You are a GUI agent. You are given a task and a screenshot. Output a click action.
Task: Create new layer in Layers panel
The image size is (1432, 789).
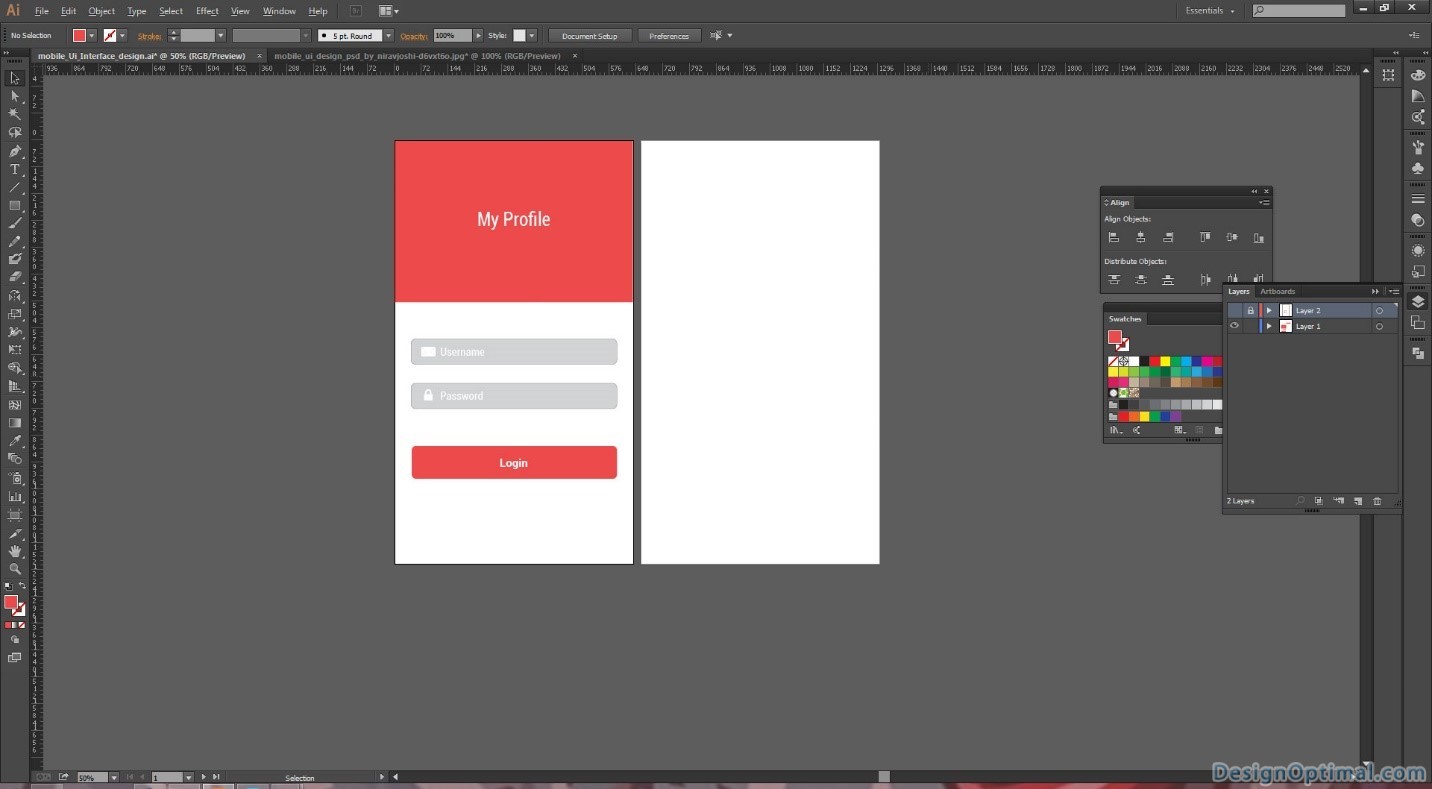(x=1357, y=501)
